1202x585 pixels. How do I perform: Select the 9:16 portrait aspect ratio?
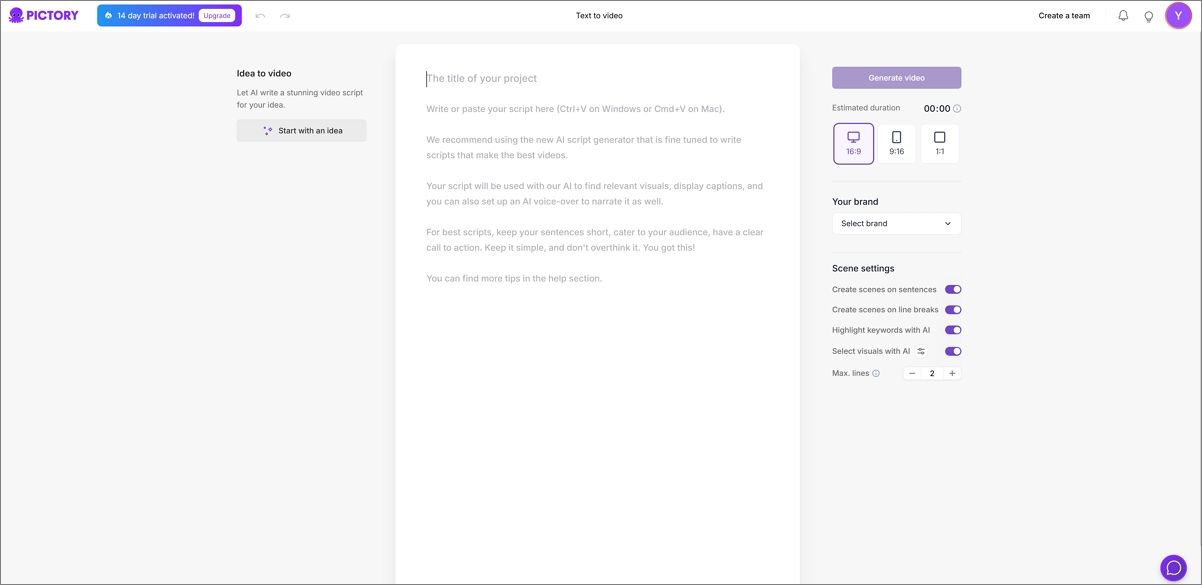tap(897, 143)
